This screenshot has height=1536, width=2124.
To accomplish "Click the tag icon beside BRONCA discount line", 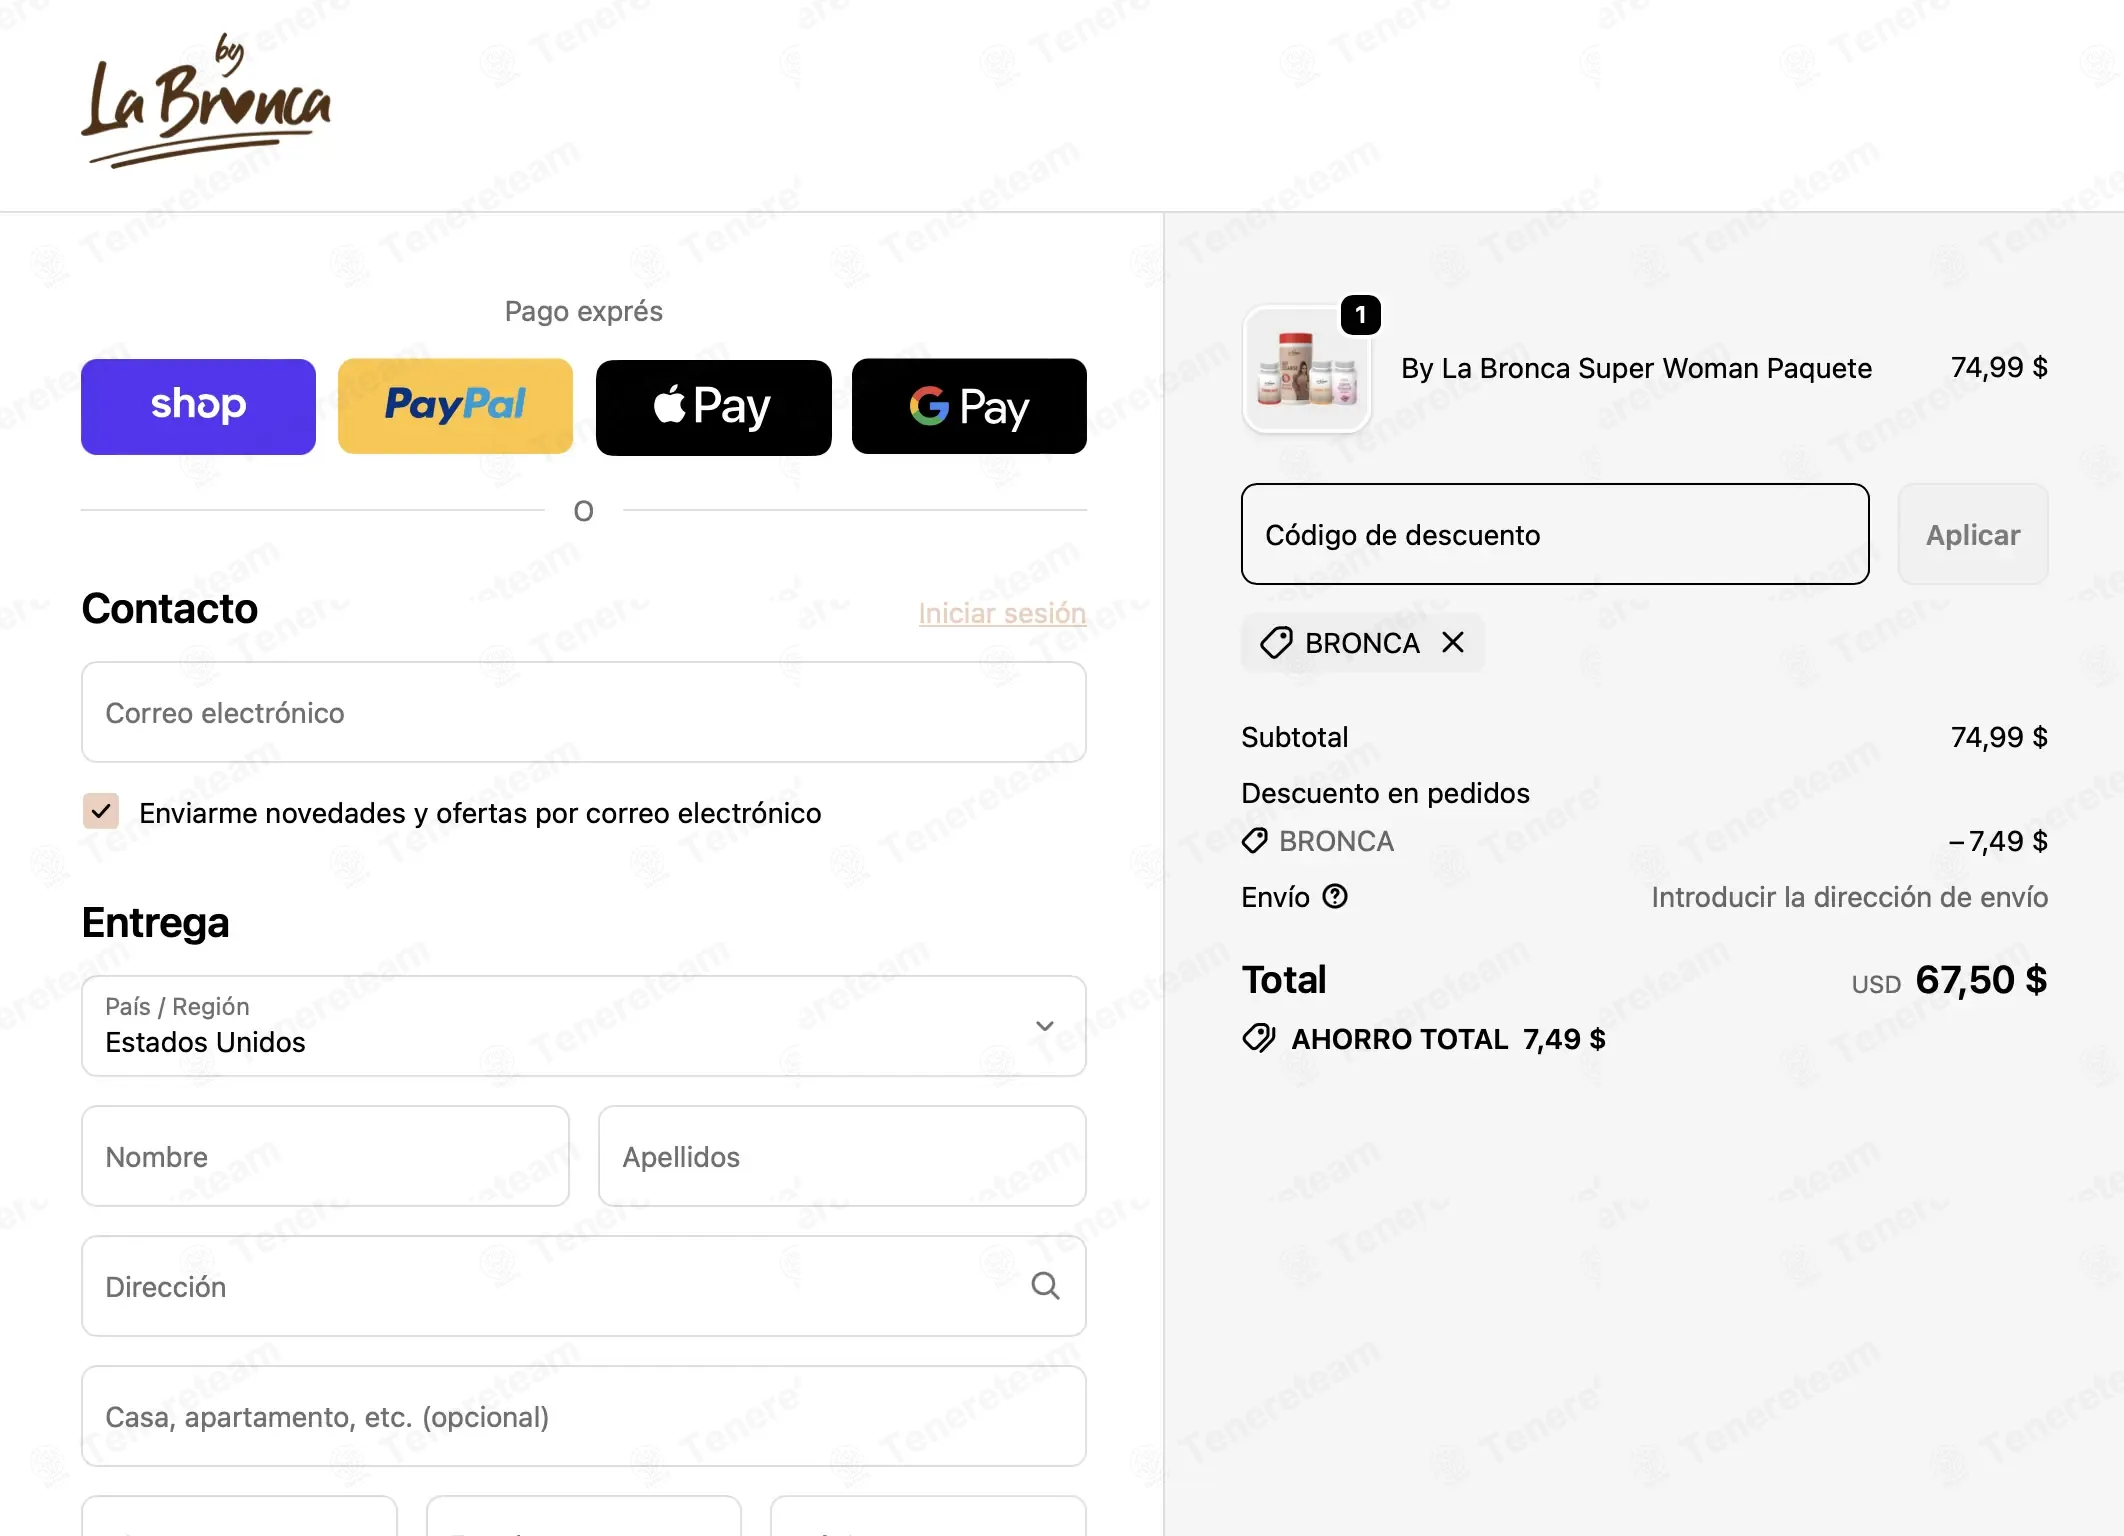I will point(1255,841).
